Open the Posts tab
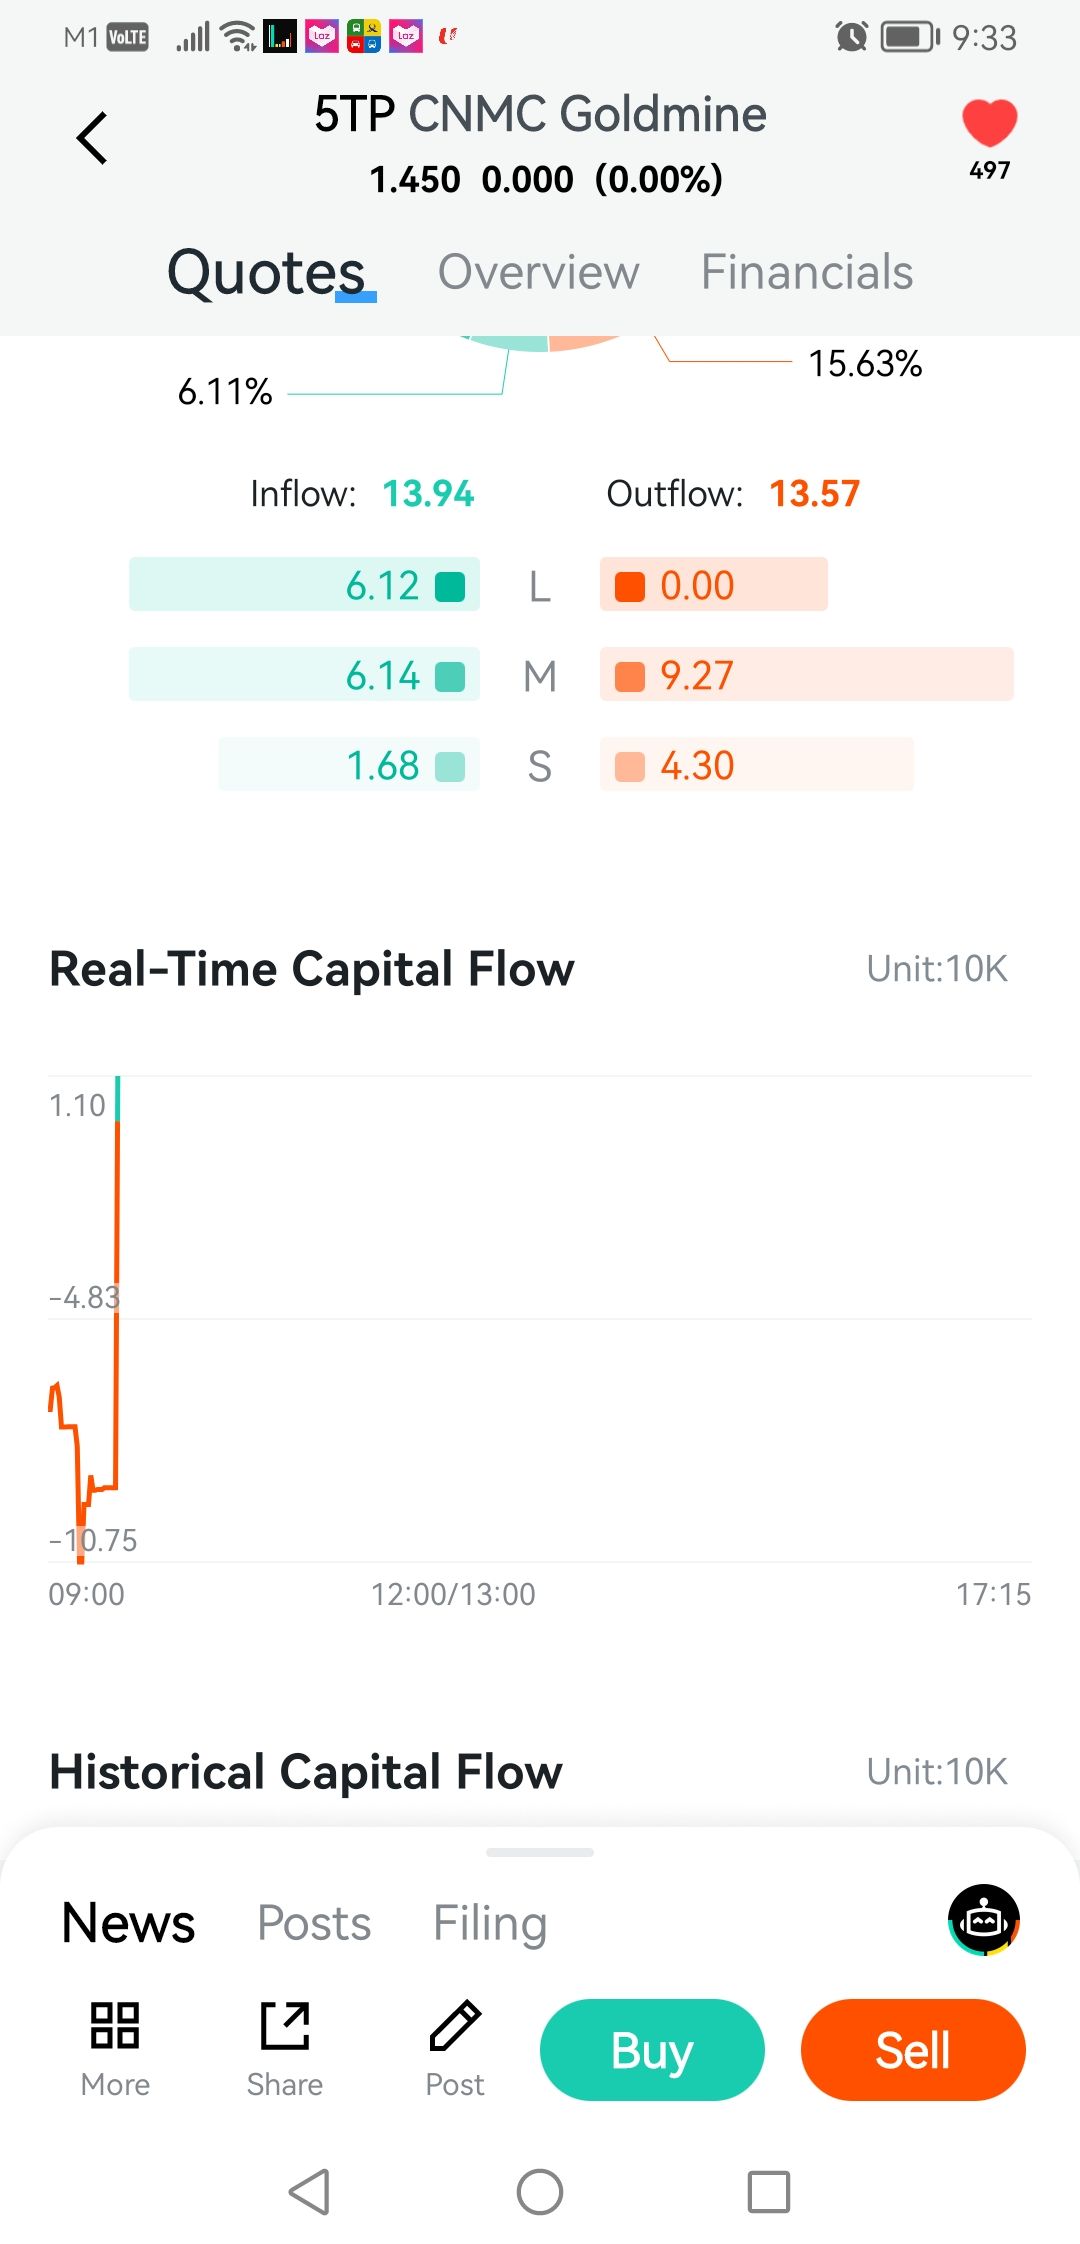This screenshot has width=1080, height=2244. (x=314, y=1923)
